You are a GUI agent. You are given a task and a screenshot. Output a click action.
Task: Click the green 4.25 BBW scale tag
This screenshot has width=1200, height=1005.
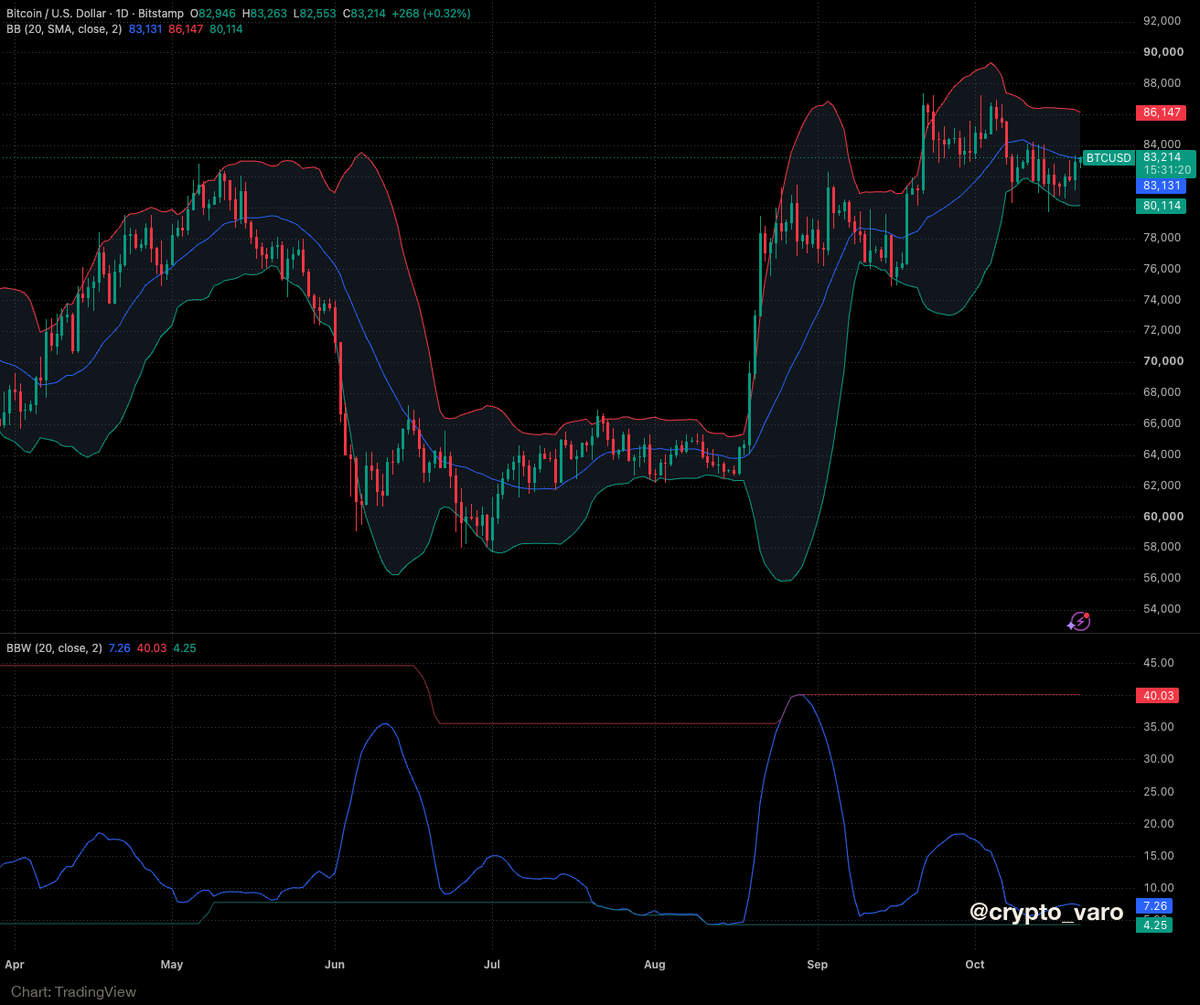point(1154,926)
